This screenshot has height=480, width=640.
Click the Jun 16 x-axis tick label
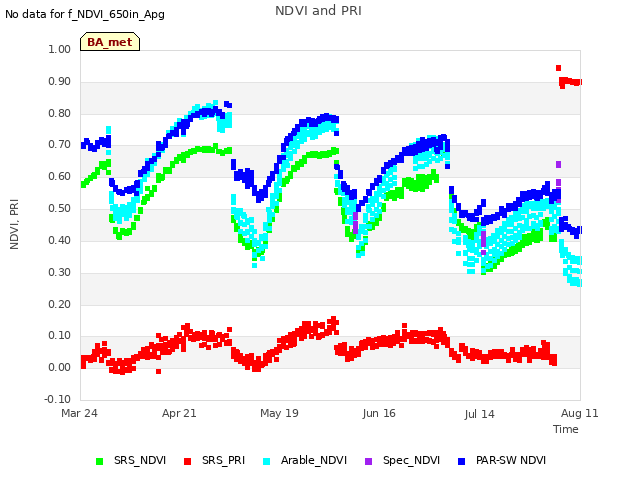[x=379, y=413]
